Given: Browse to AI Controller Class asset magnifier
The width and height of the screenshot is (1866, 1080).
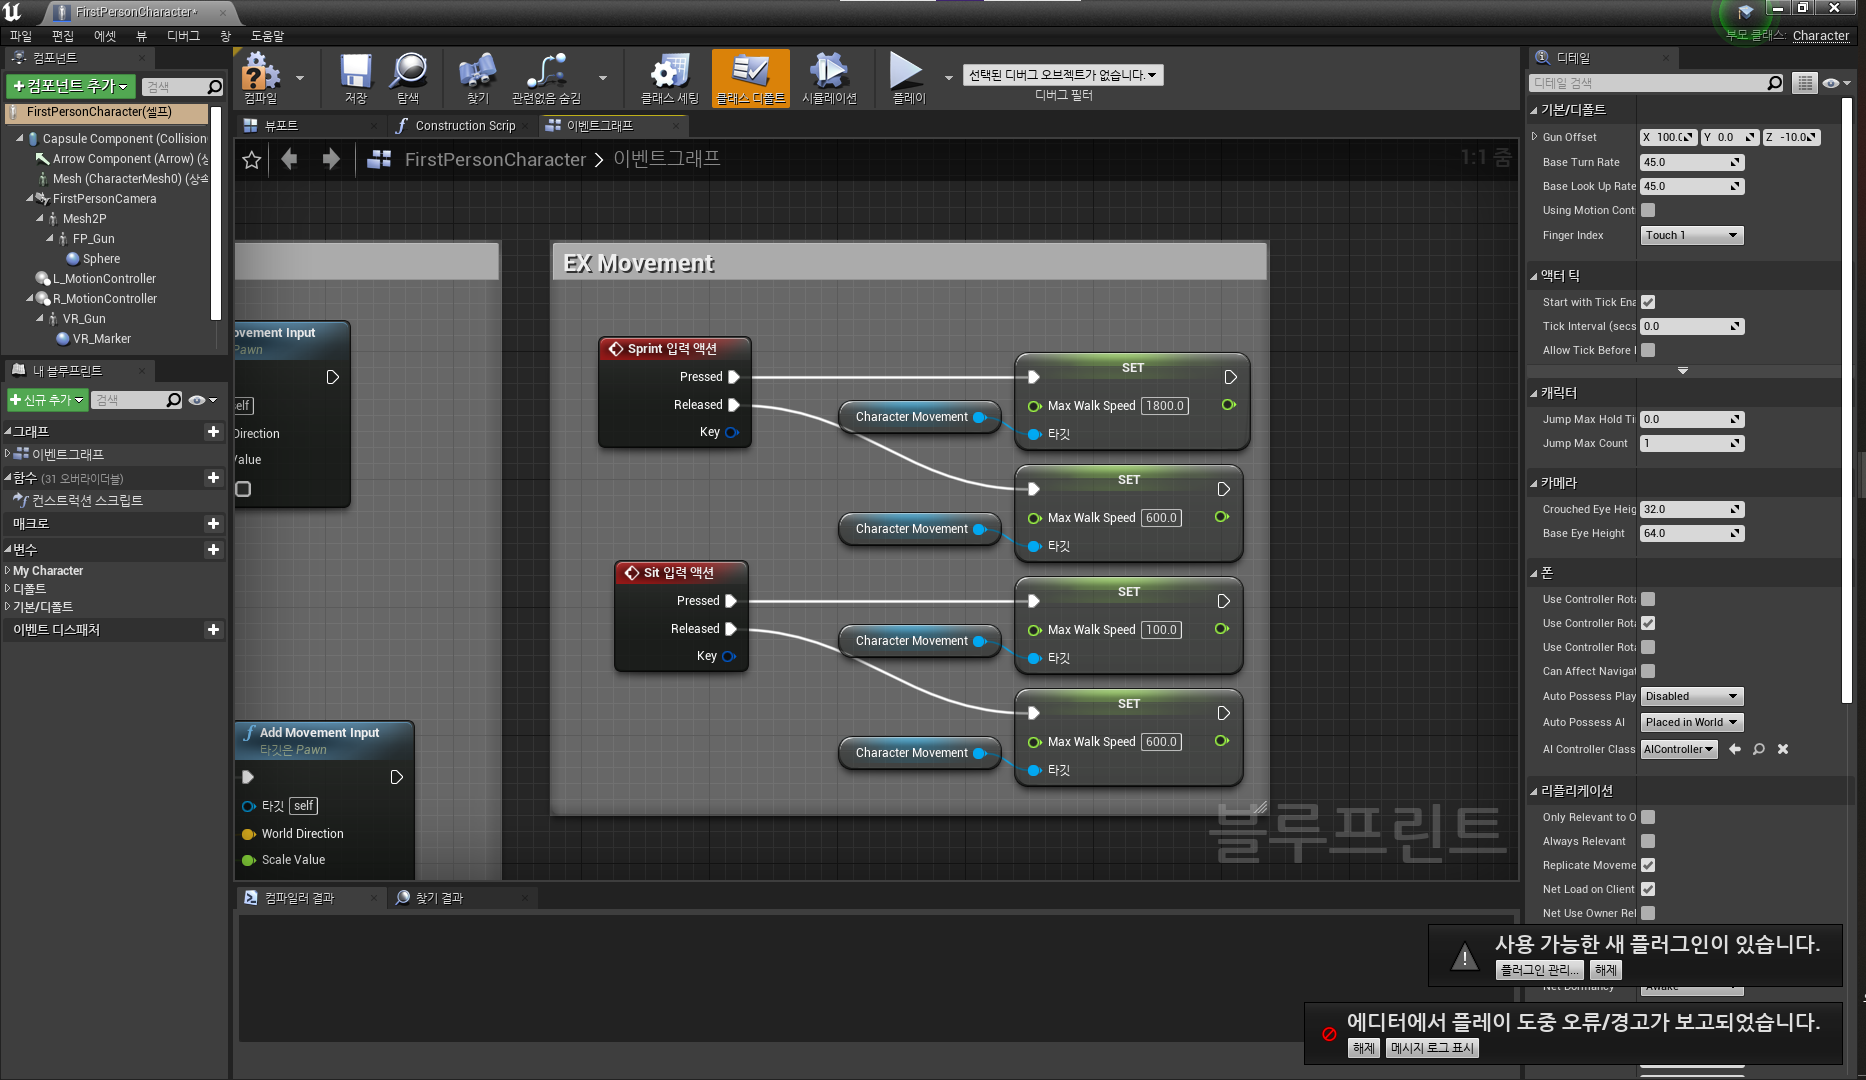Looking at the screenshot, I should click(1759, 749).
